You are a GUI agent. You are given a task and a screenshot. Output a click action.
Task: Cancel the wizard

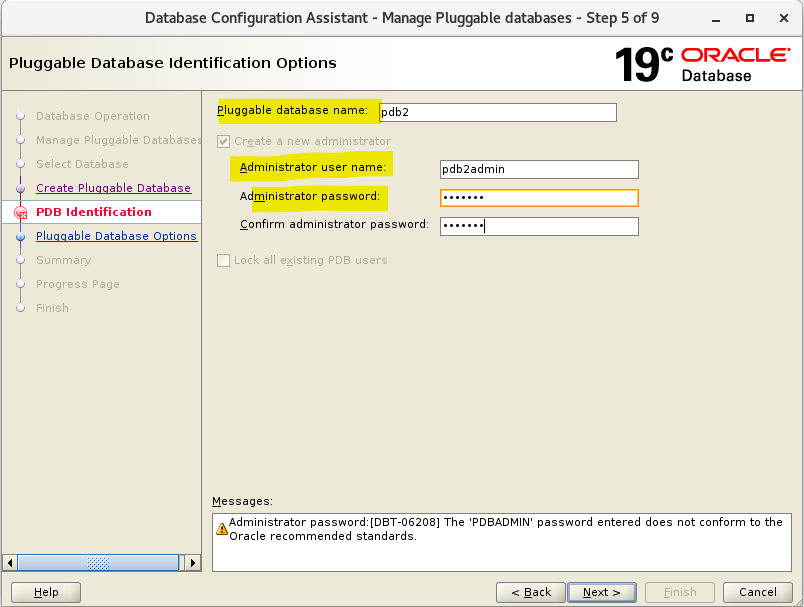(757, 592)
